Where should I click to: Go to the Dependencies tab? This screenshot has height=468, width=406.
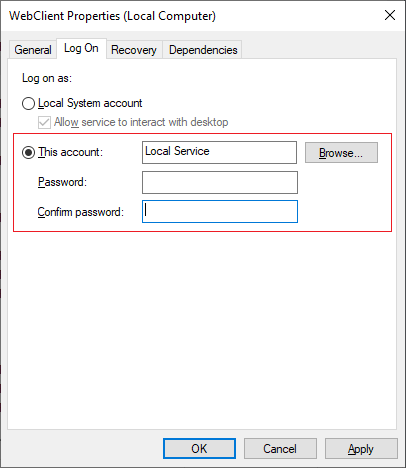[x=203, y=50]
